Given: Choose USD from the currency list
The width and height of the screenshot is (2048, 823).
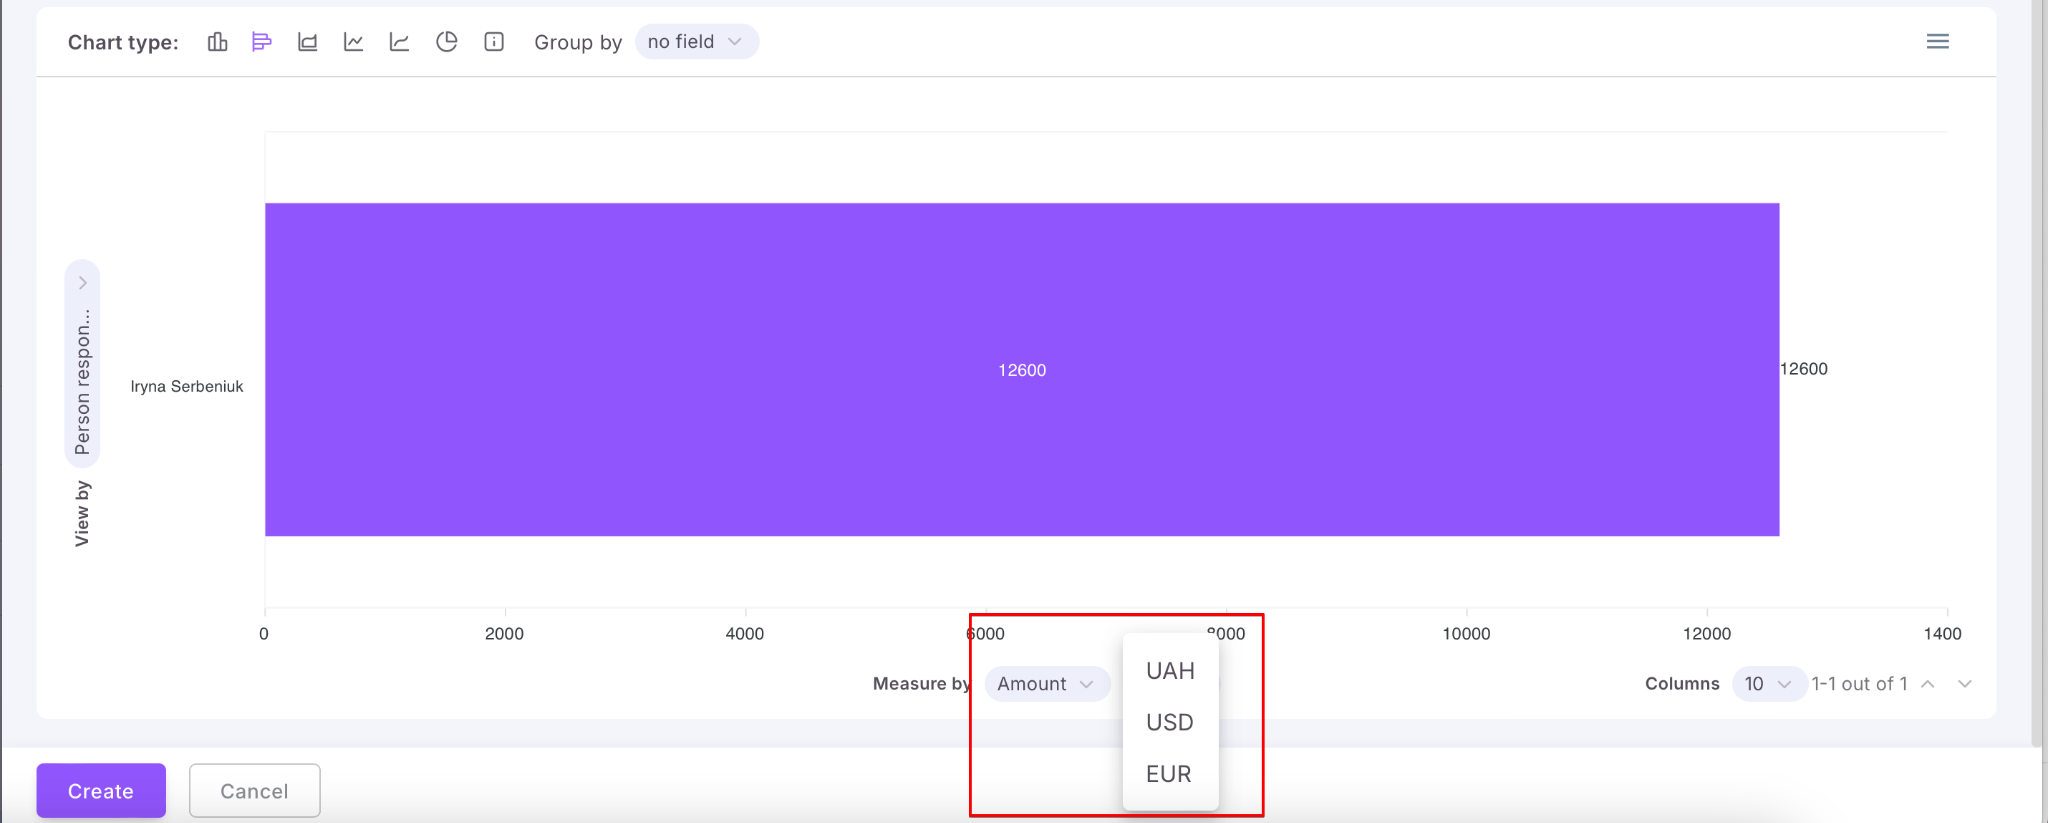Looking at the screenshot, I should 1170,723.
